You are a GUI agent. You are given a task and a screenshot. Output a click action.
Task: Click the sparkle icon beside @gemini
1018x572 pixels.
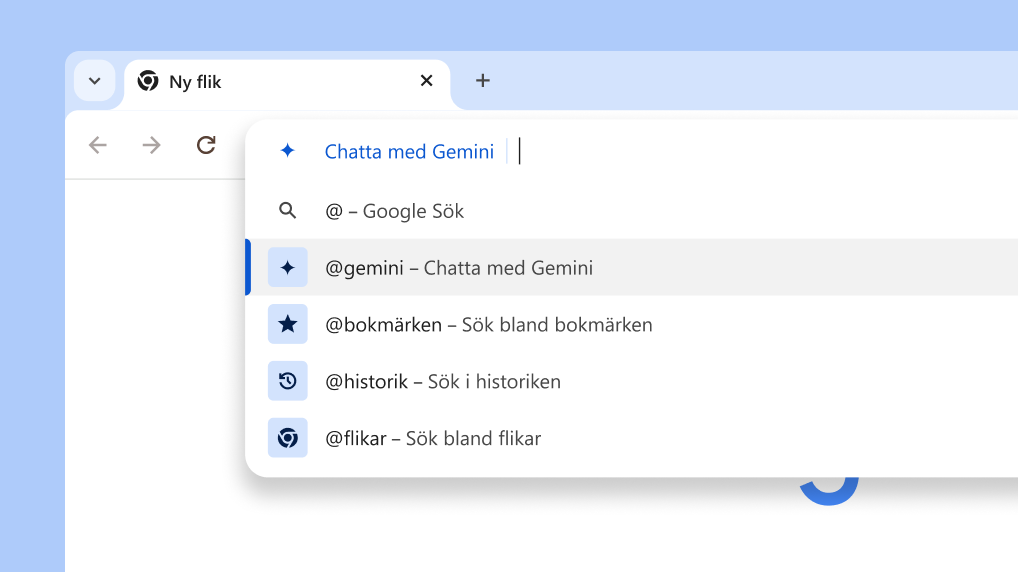pyautogui.click(x=288, y=267)
